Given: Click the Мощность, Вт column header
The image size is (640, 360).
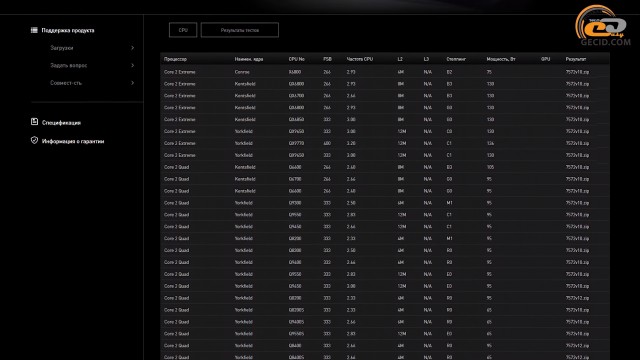Looking at the screenshot, I should (x=501, y=59).
